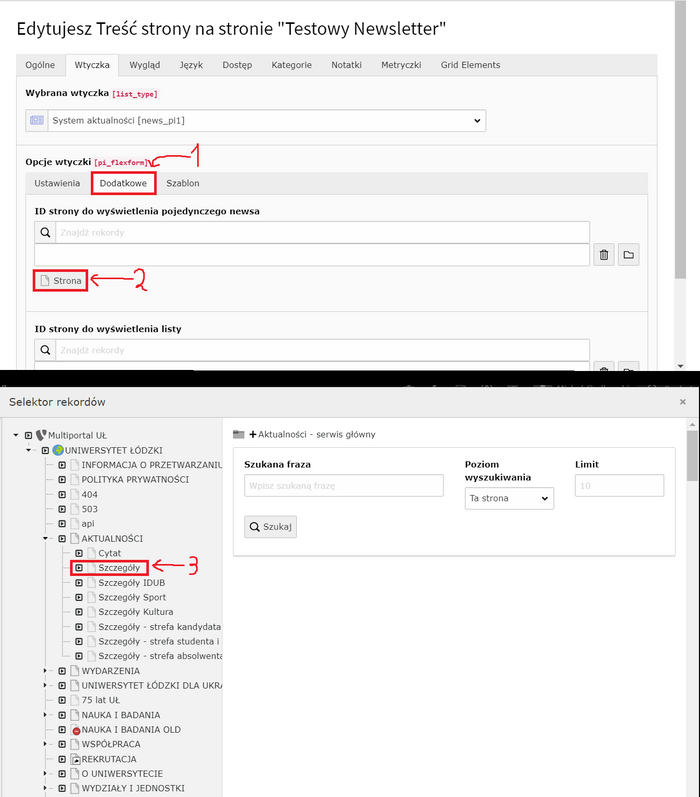The width and height of the screenshot is (700, 797).
Task: Click the red hidden-page icon for NAUKA I BADANIA OLD
Action: [x=74, y=730]
